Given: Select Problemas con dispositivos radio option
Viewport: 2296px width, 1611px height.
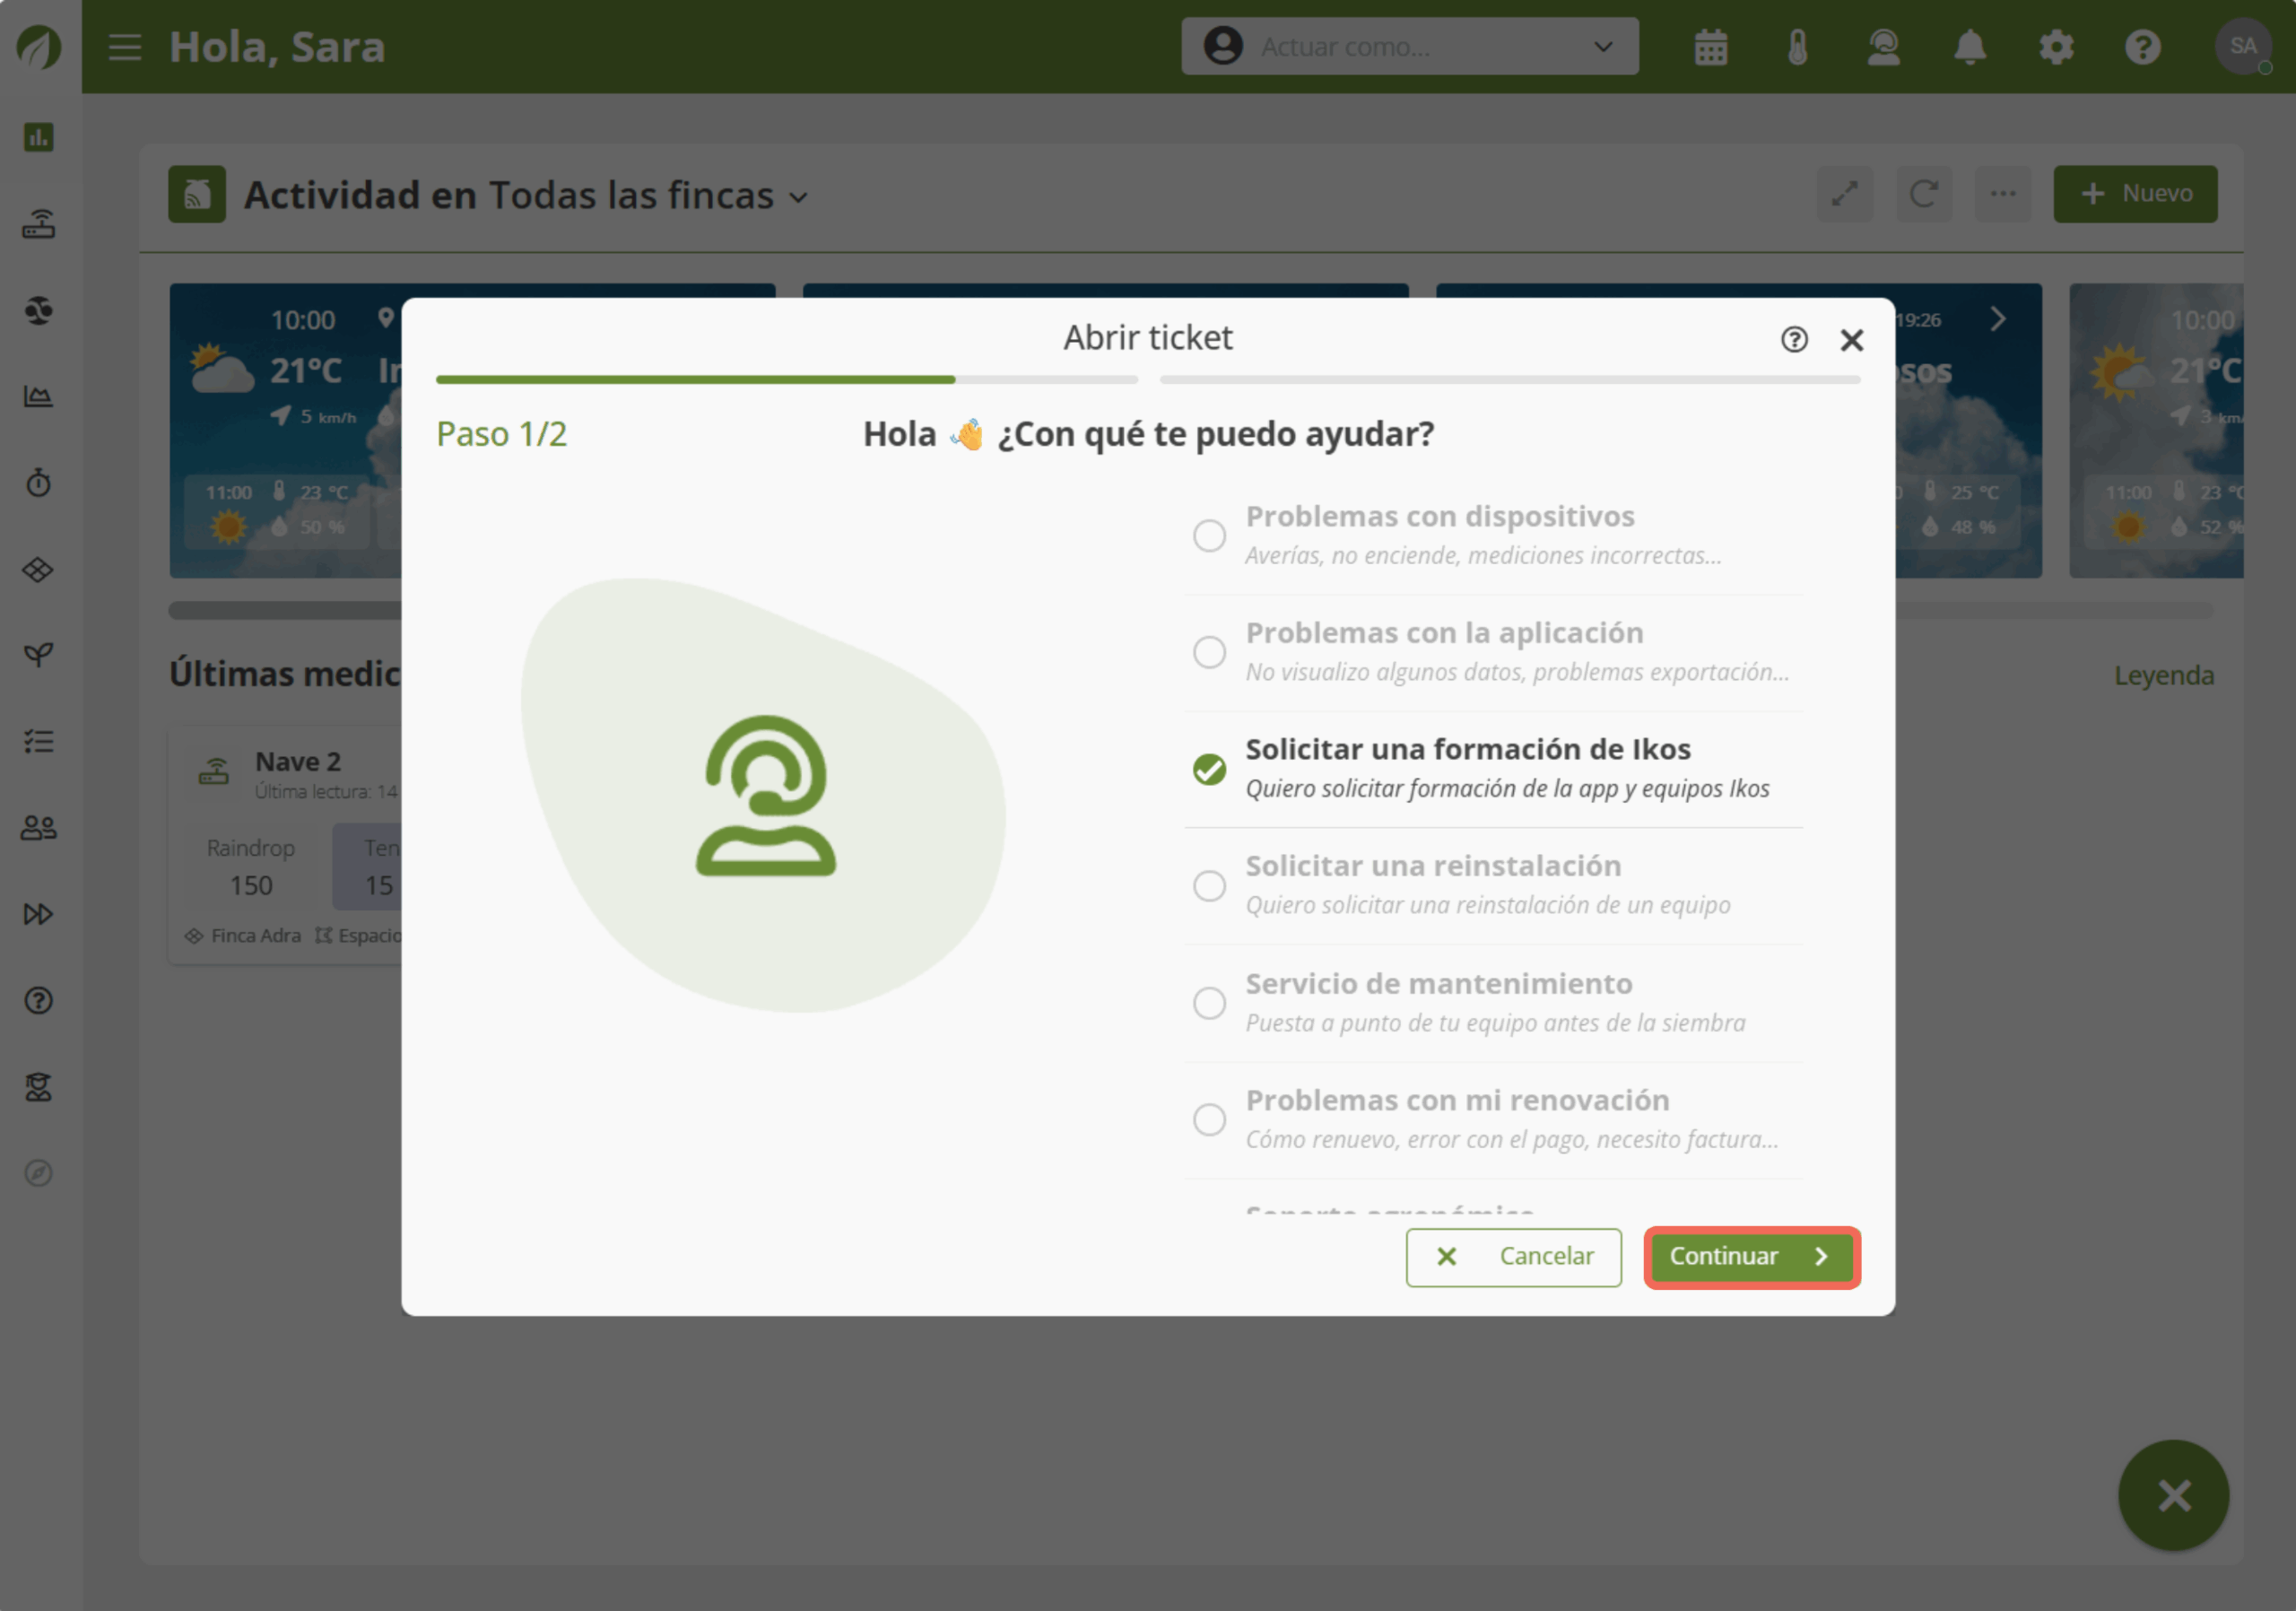Looking at the screenshot, I should [1209, 535].
